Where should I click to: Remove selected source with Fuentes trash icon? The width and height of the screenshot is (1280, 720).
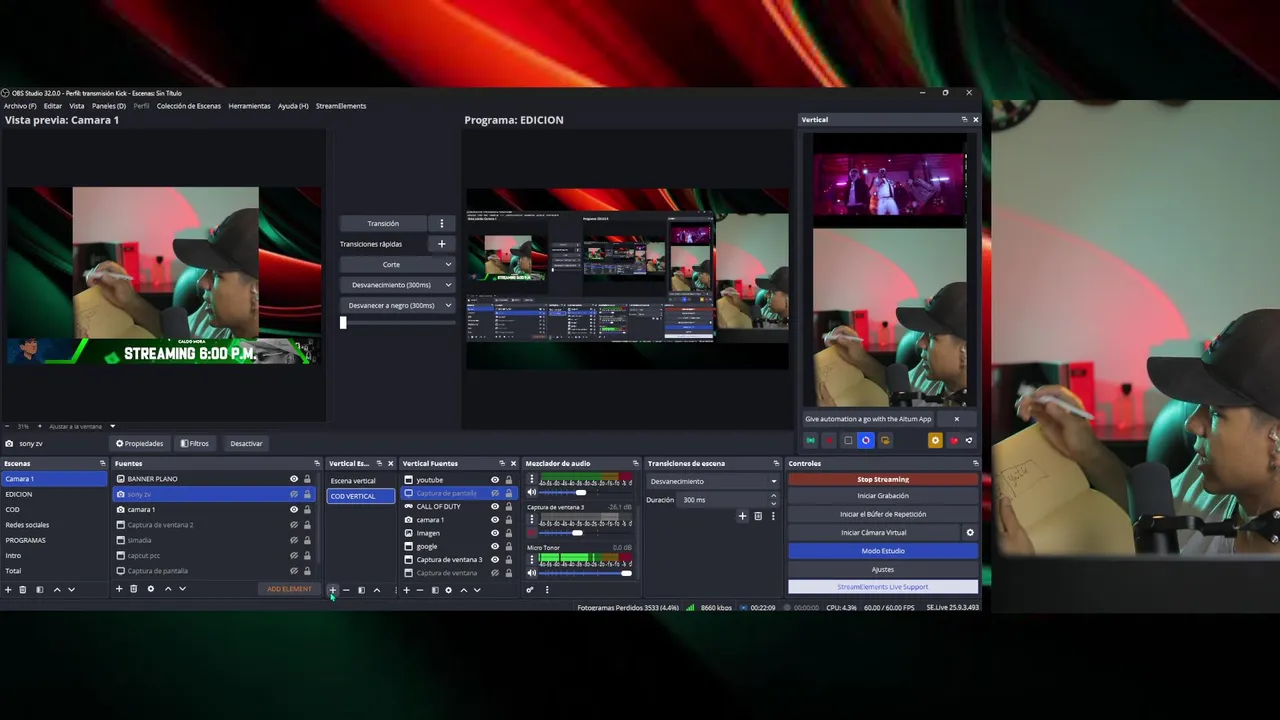pos(133,589)
